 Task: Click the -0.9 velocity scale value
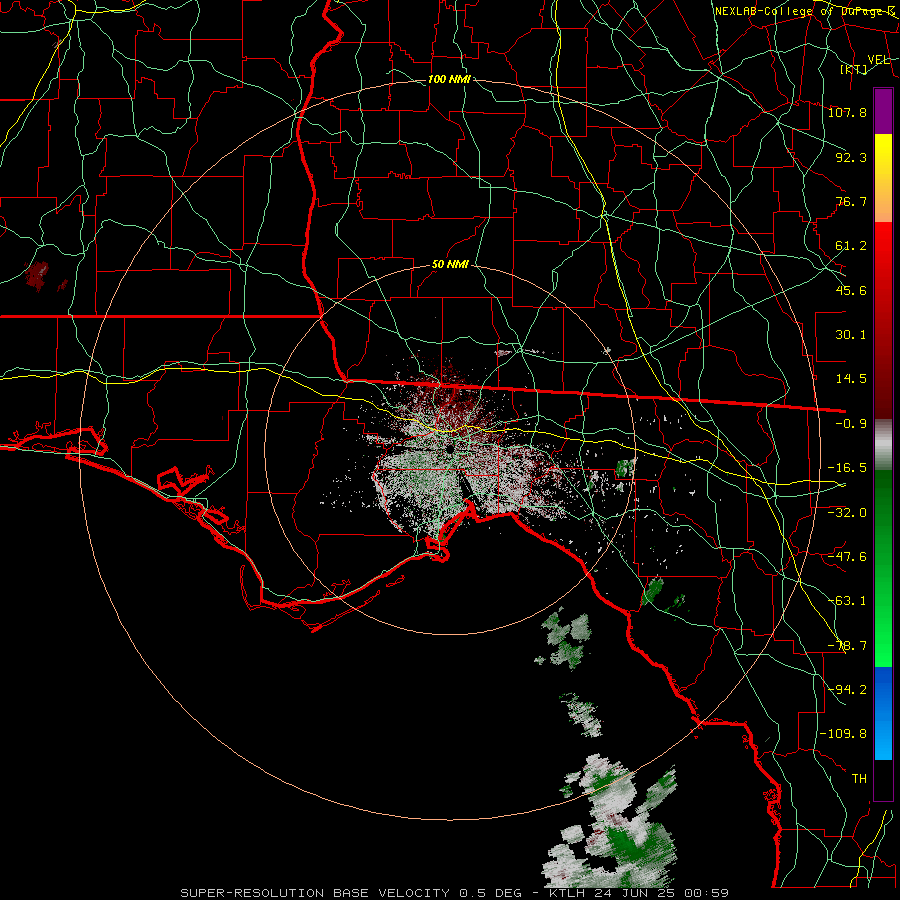(x=851, y=424)
